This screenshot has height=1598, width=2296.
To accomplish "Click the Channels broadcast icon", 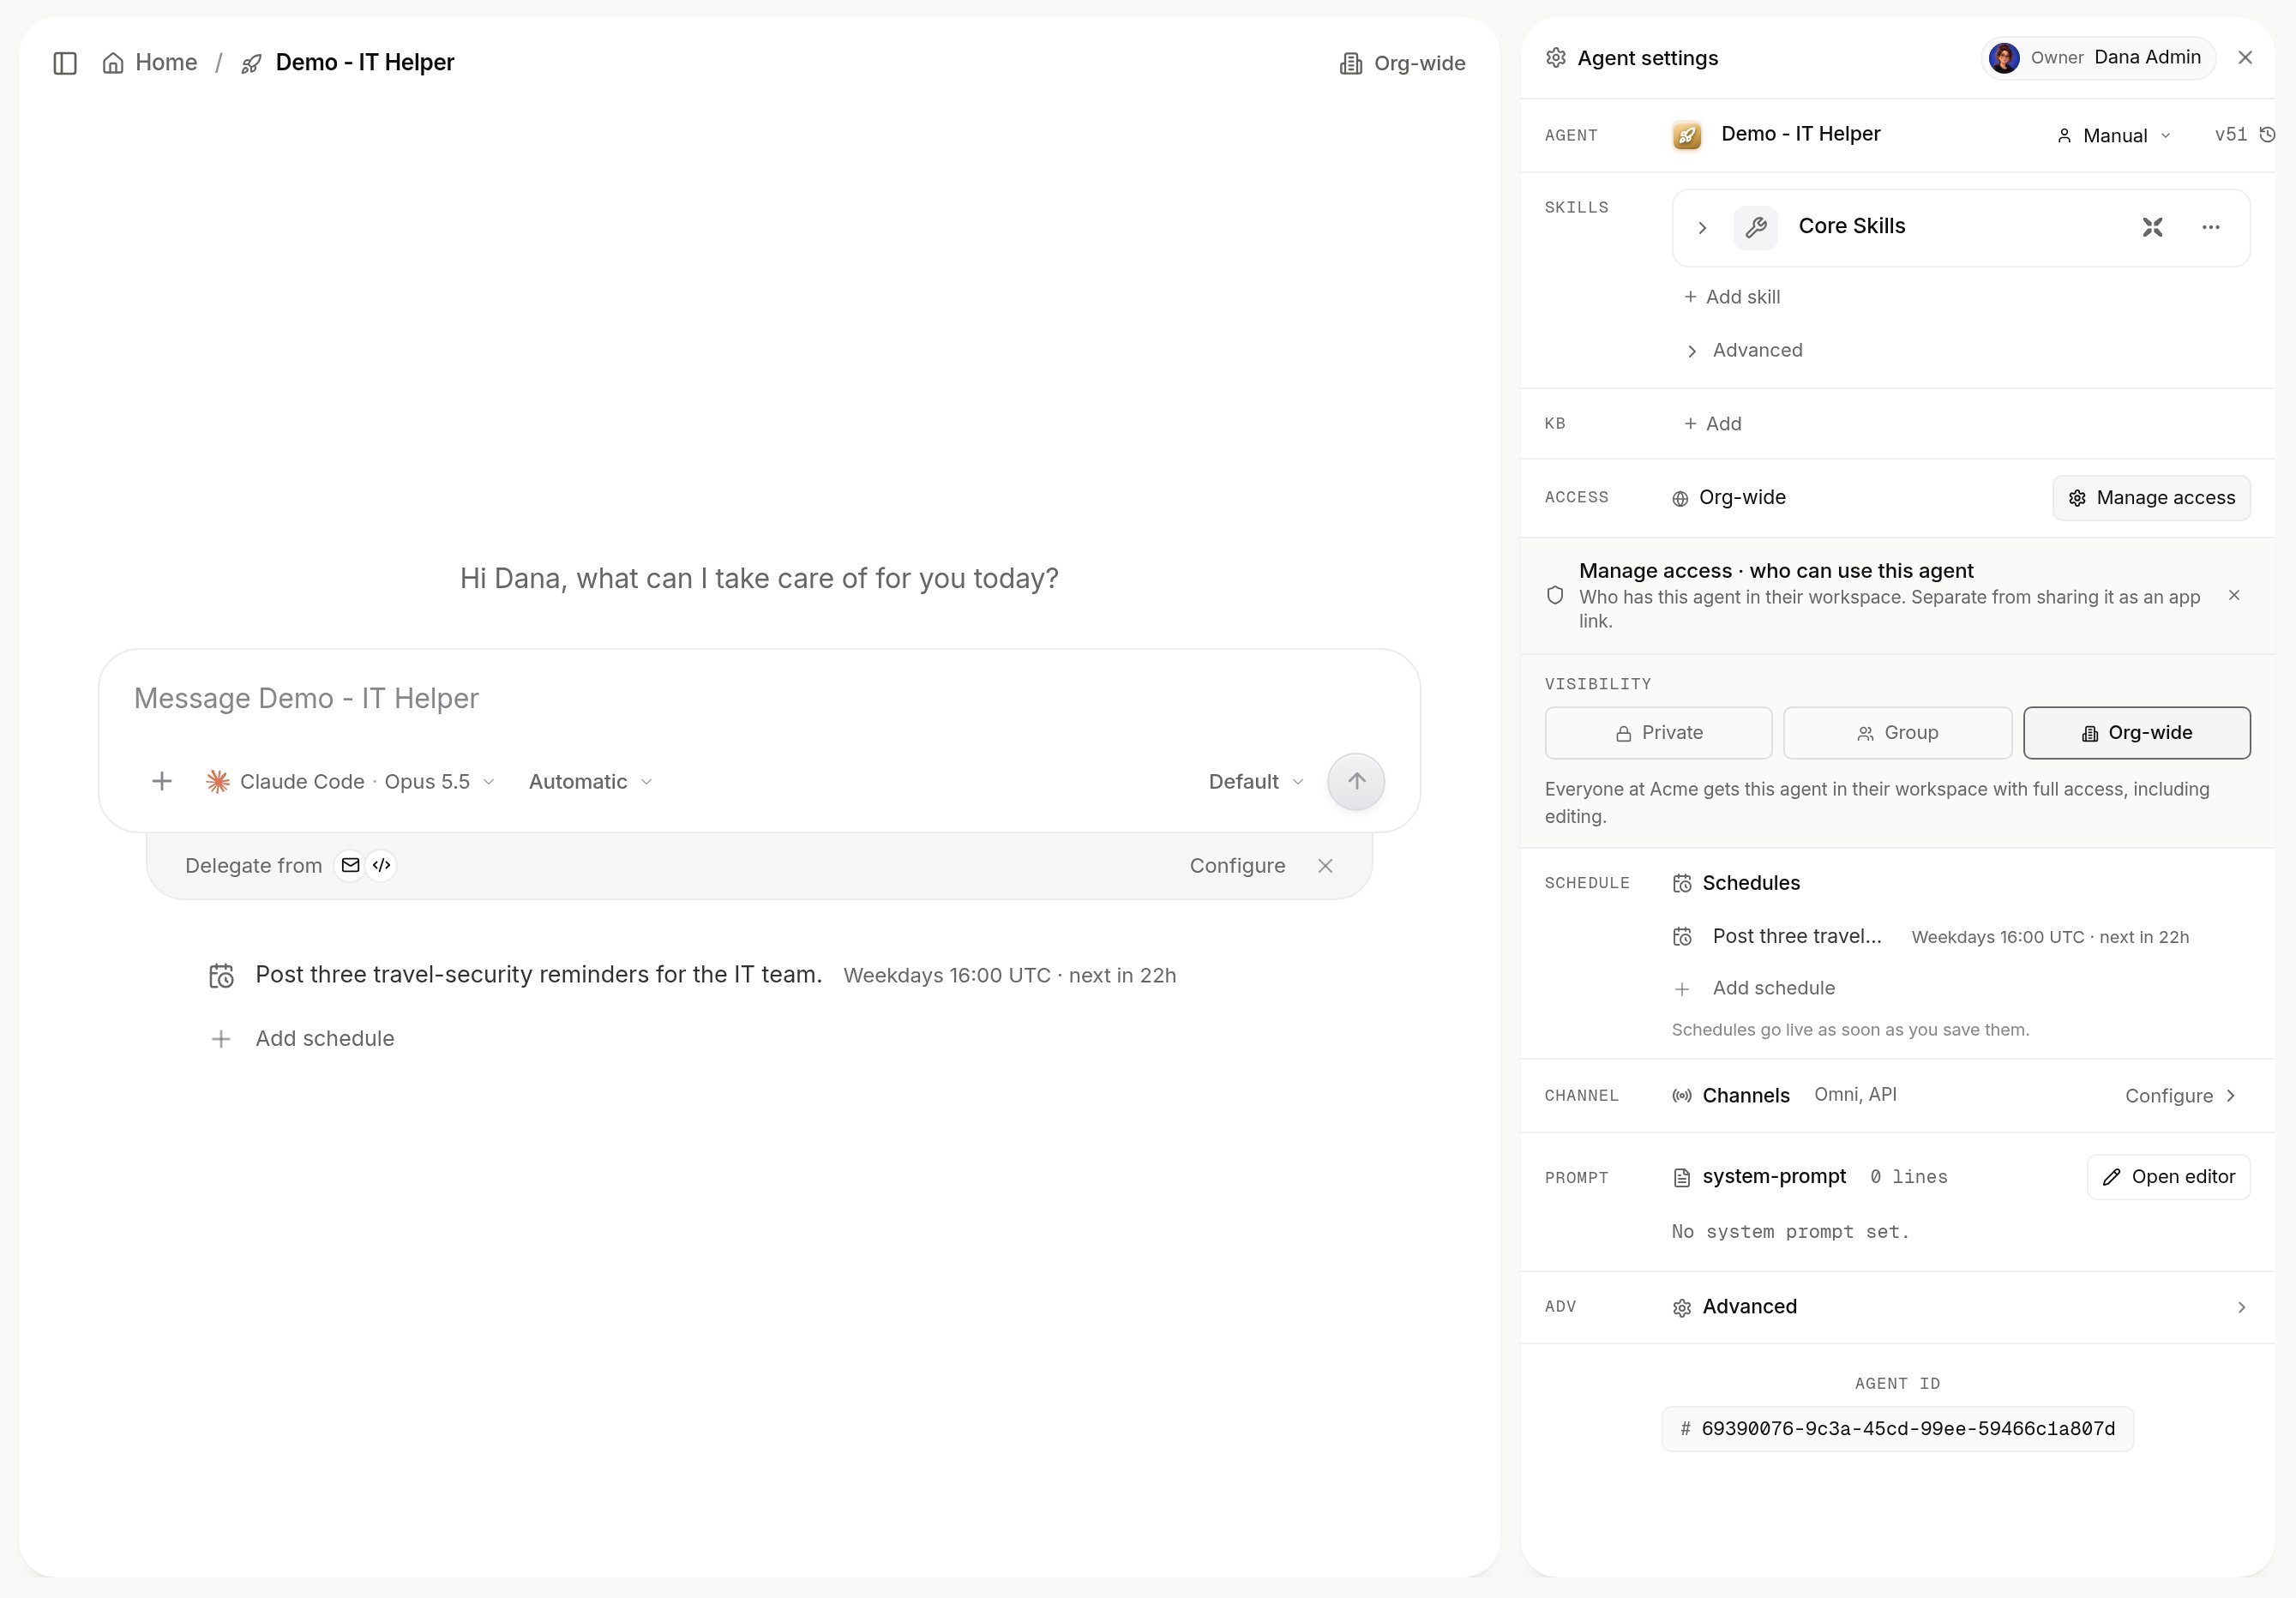I will [1682, 1096].
